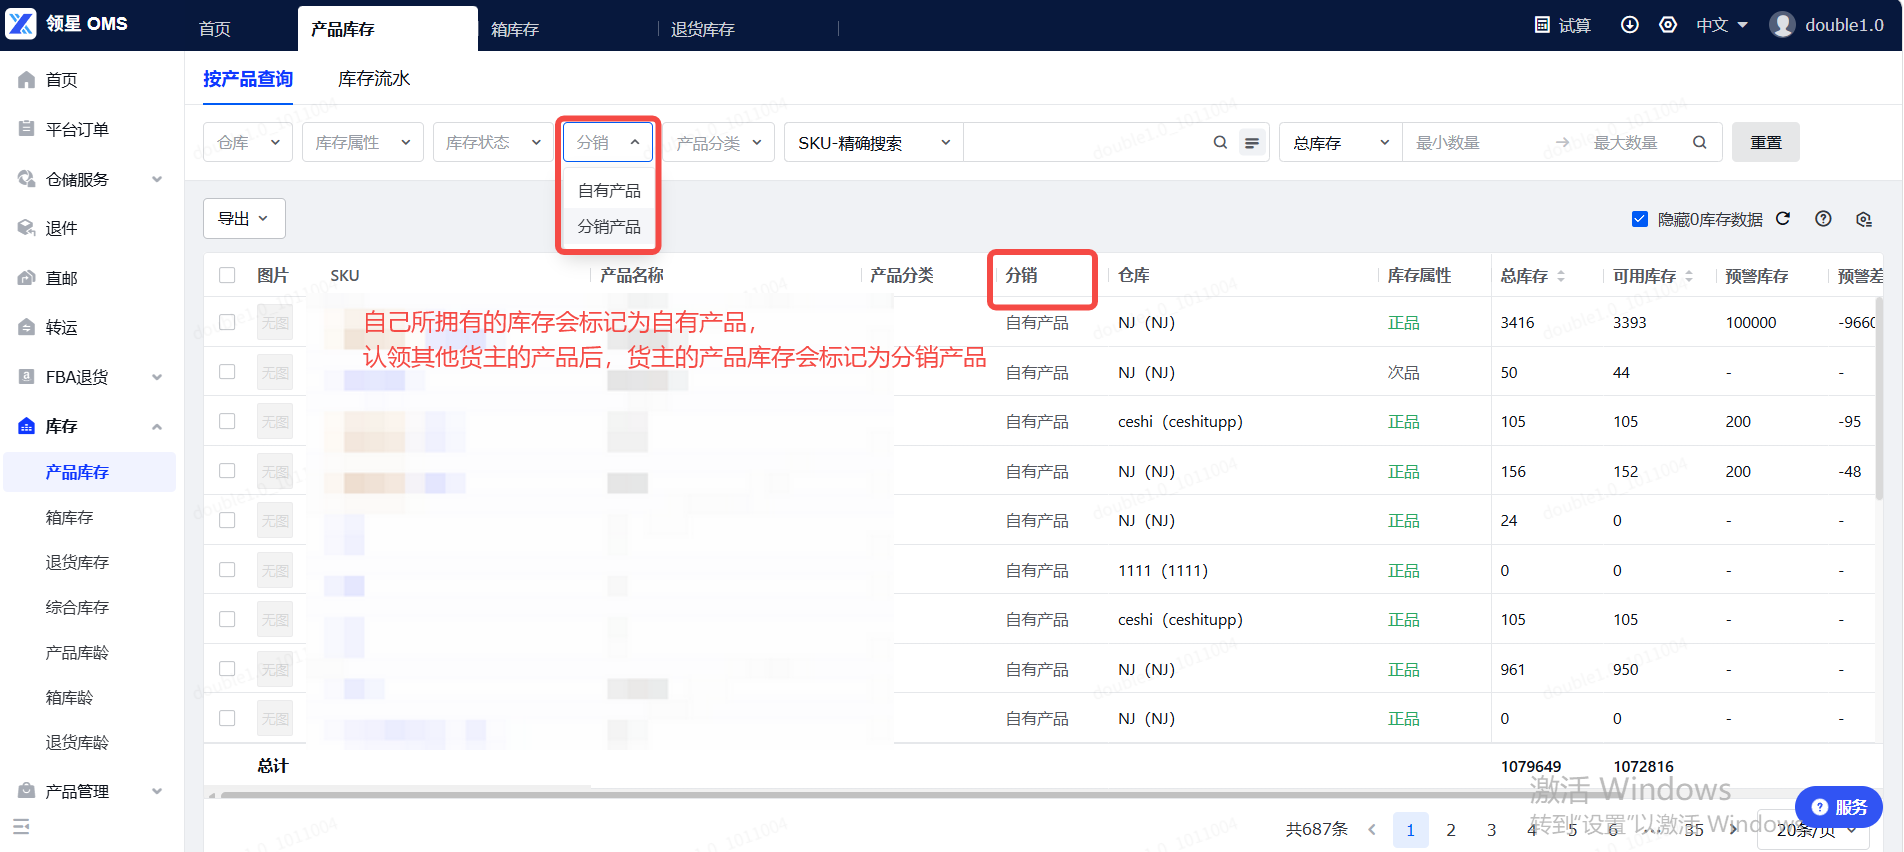1904x852 pixels.
Task: Open the column settings icon above table
Action: coord(1863,219)
